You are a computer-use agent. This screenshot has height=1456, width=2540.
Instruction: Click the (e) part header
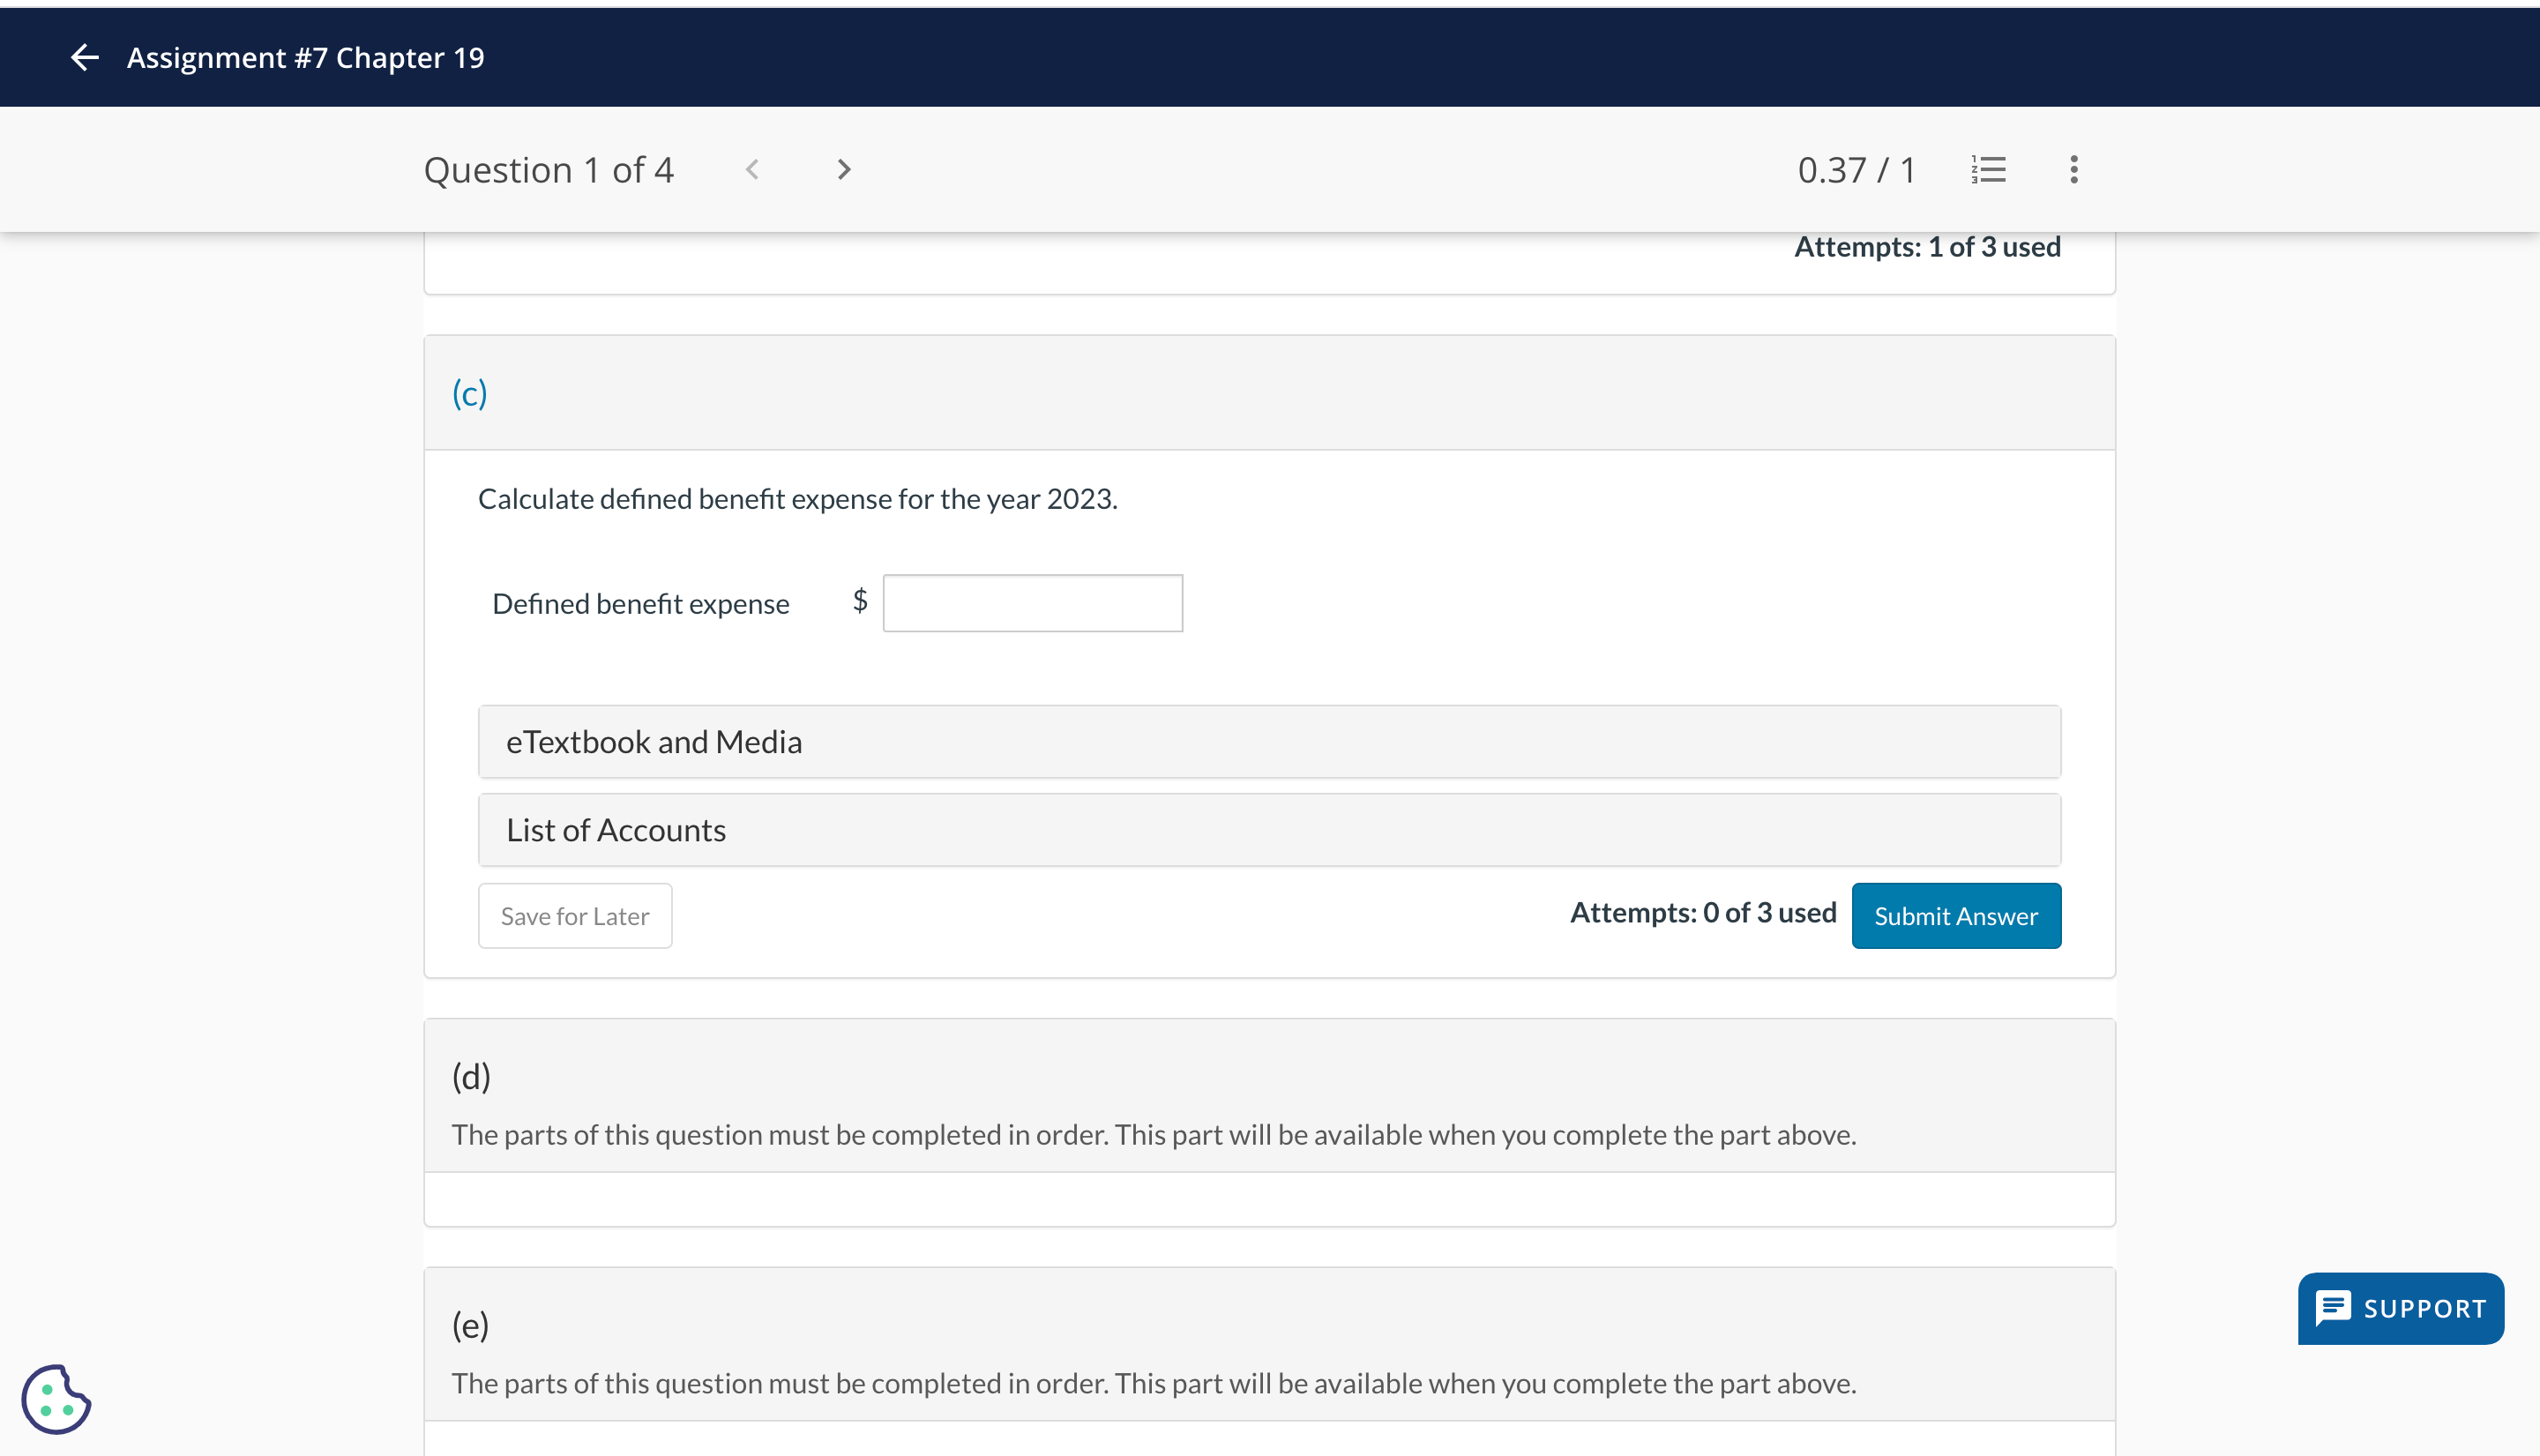(x=470, y=1325)
